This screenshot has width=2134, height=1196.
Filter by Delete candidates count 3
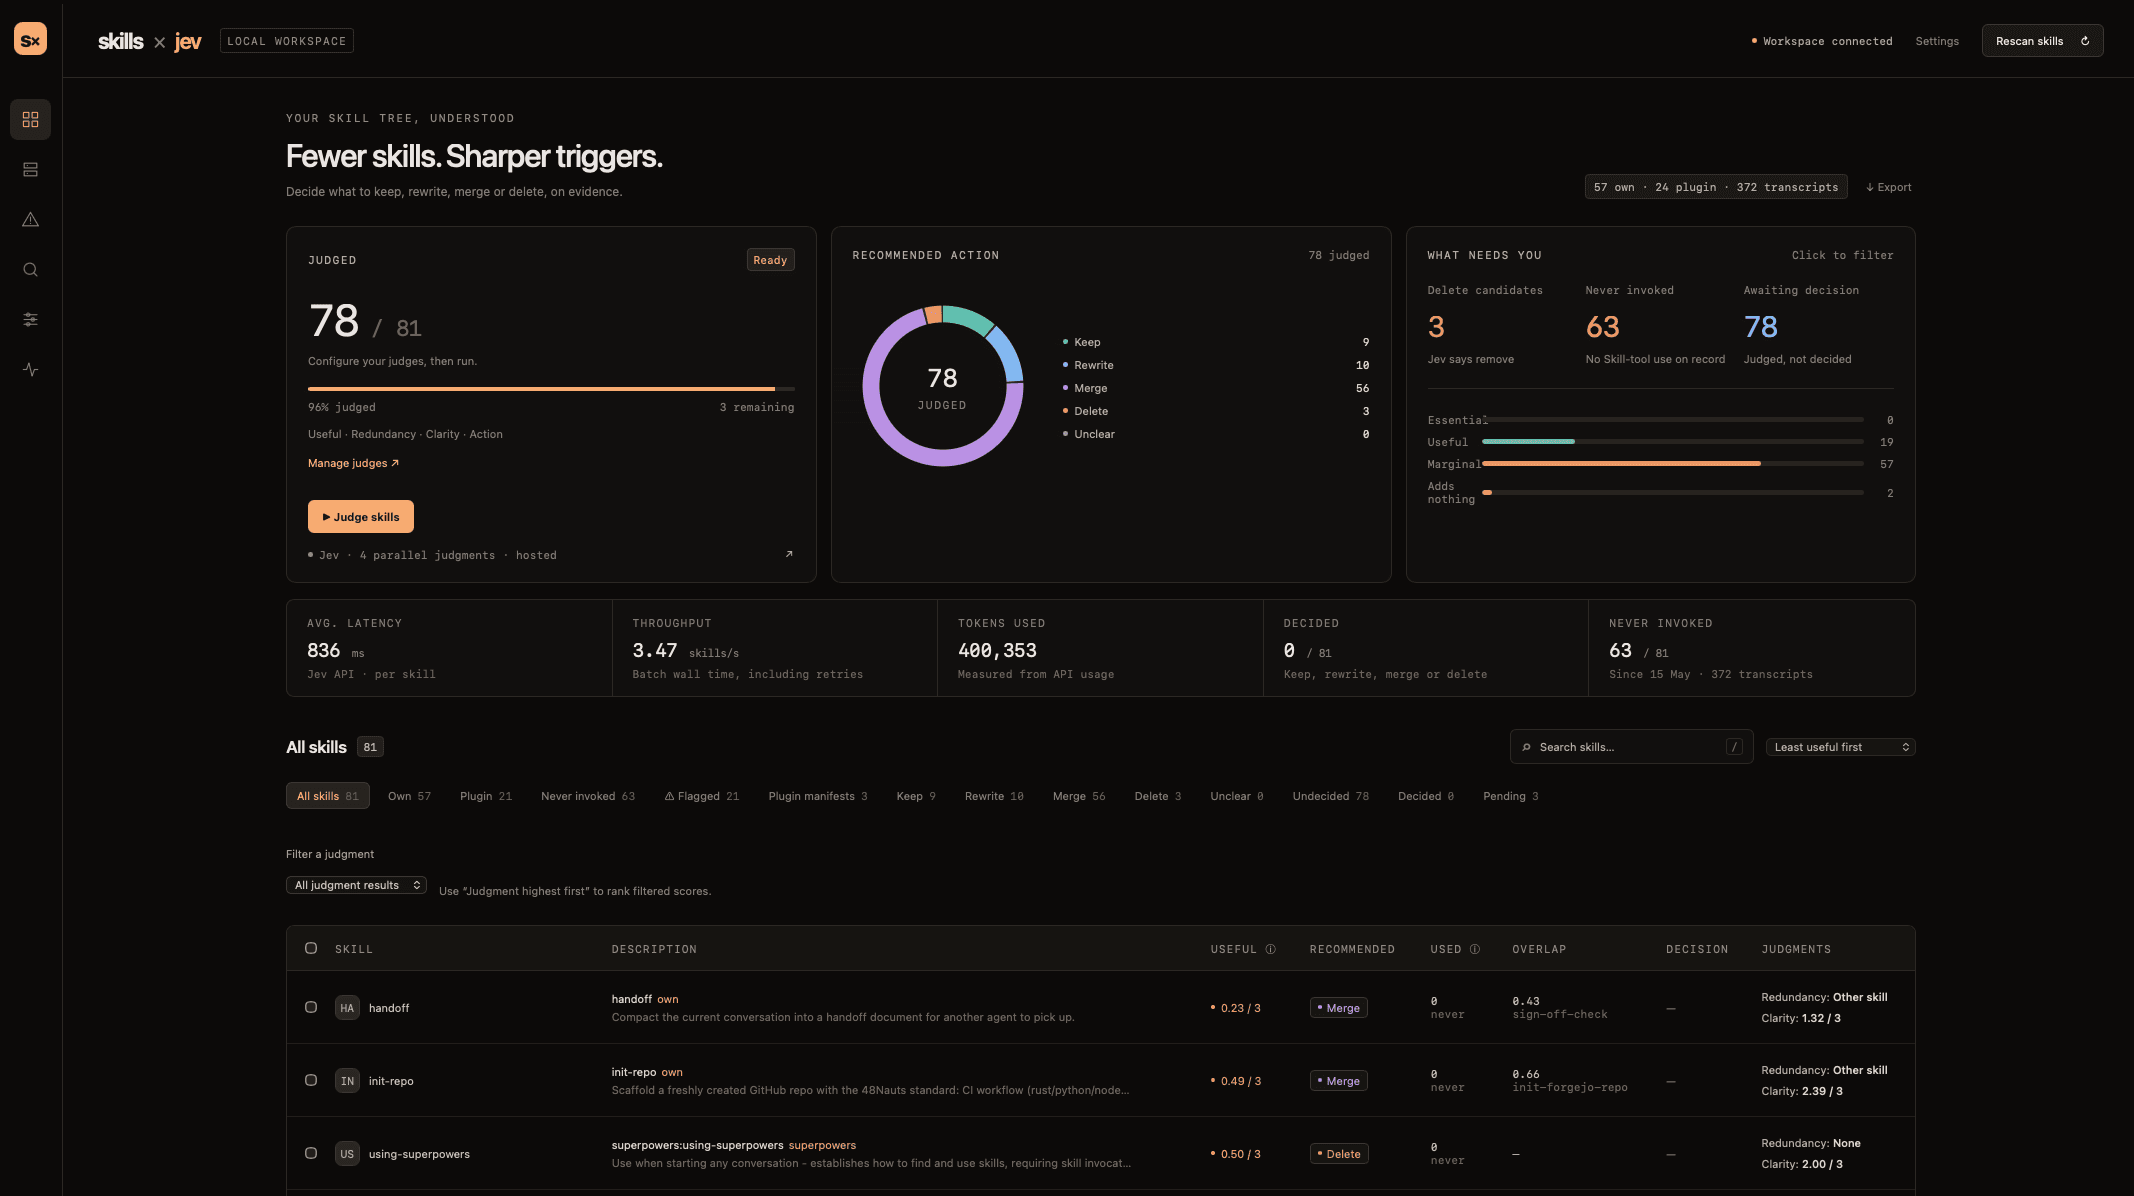1436,327
